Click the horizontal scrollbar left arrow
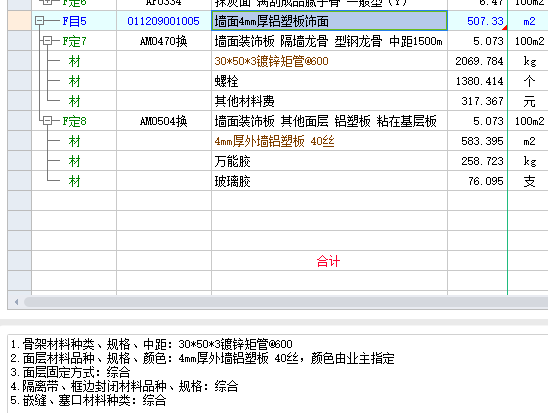The height and width of the screenshot is (413, 548). point(16,302)
